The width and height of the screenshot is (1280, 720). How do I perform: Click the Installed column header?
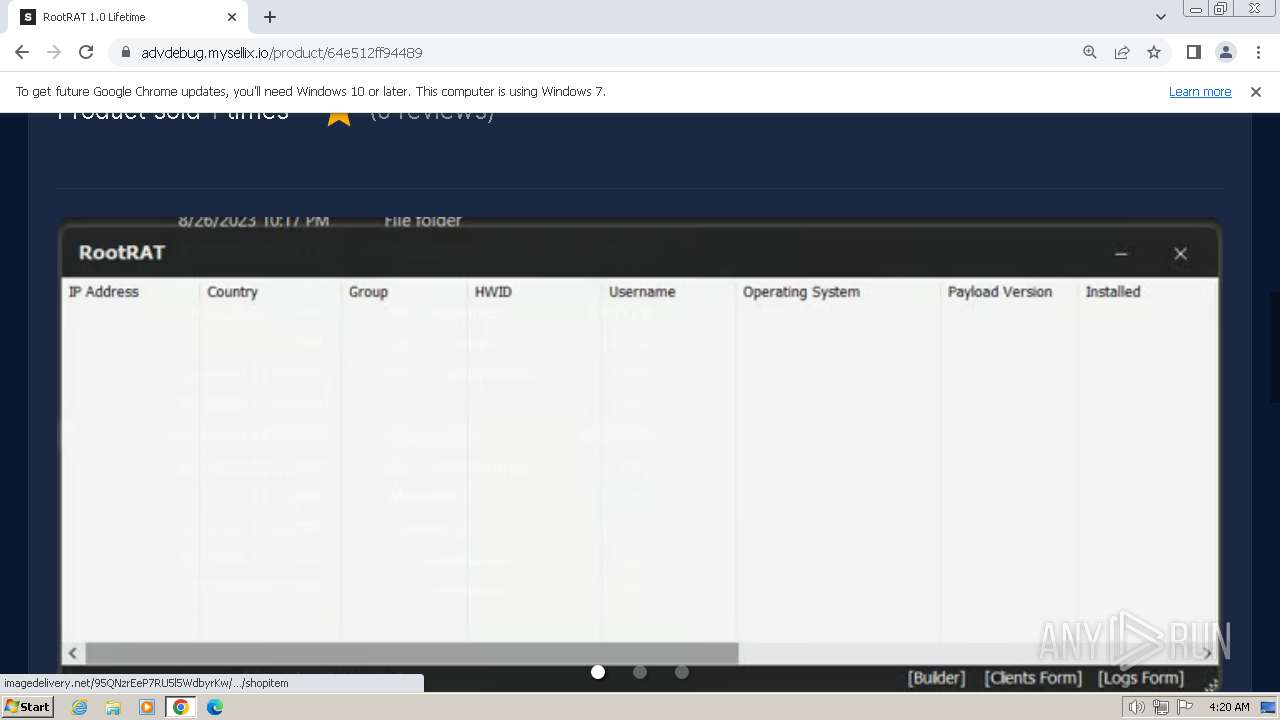pyautogui.click(x=1113, y=292)
